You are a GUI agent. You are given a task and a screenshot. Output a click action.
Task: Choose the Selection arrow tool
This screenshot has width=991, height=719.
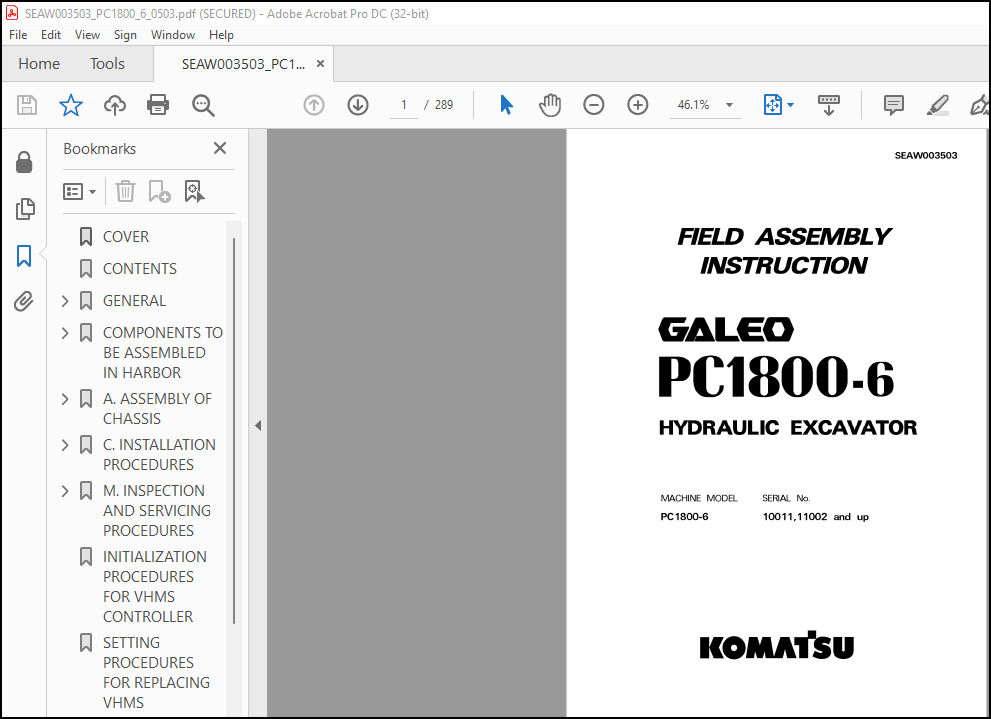click(506, 105)
